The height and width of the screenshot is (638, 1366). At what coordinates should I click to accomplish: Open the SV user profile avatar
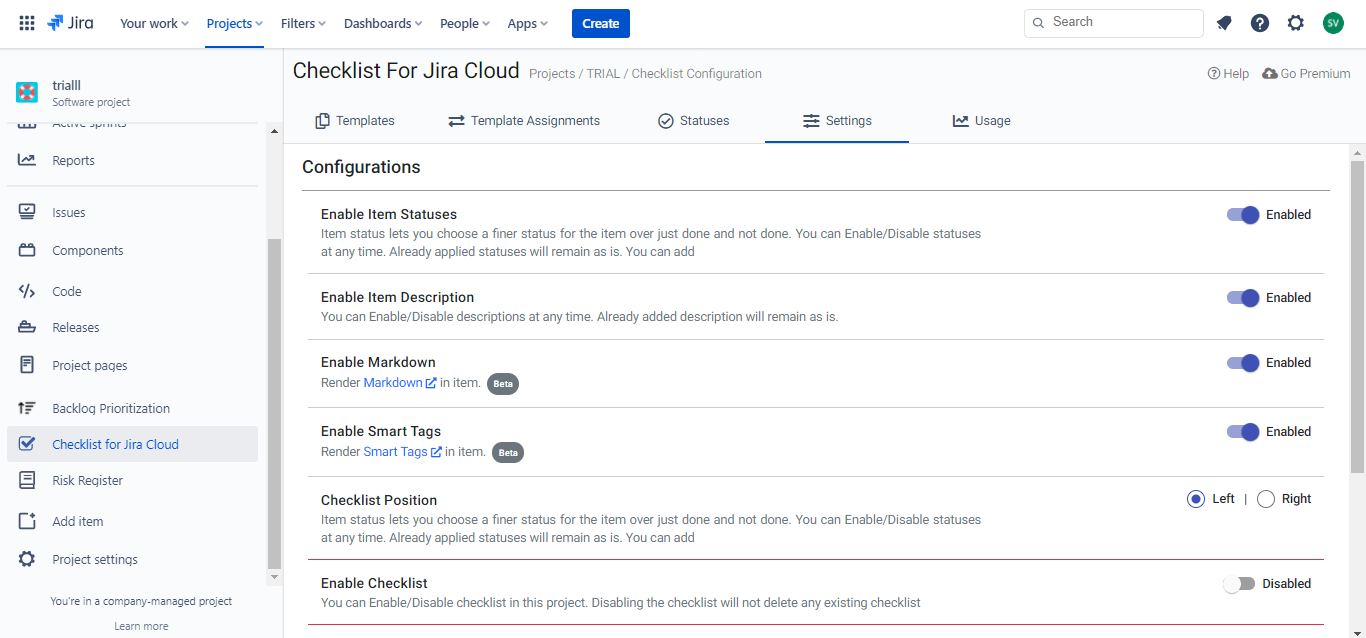click(1333, 23)
